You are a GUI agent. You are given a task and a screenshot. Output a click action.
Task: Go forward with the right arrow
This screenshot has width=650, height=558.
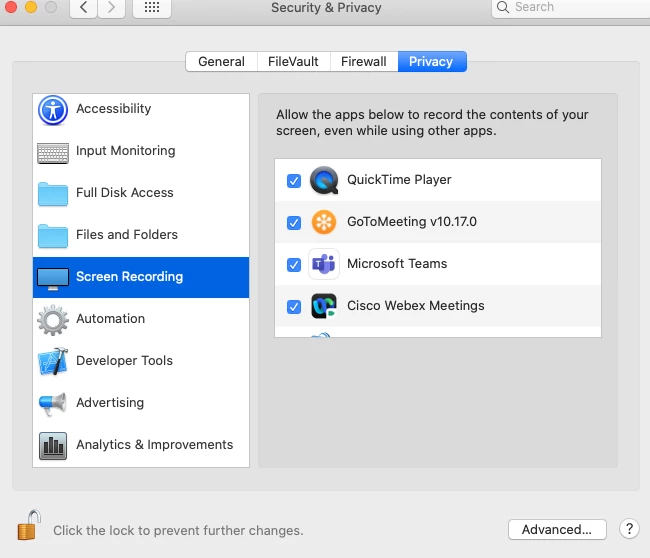click(111, 7)
